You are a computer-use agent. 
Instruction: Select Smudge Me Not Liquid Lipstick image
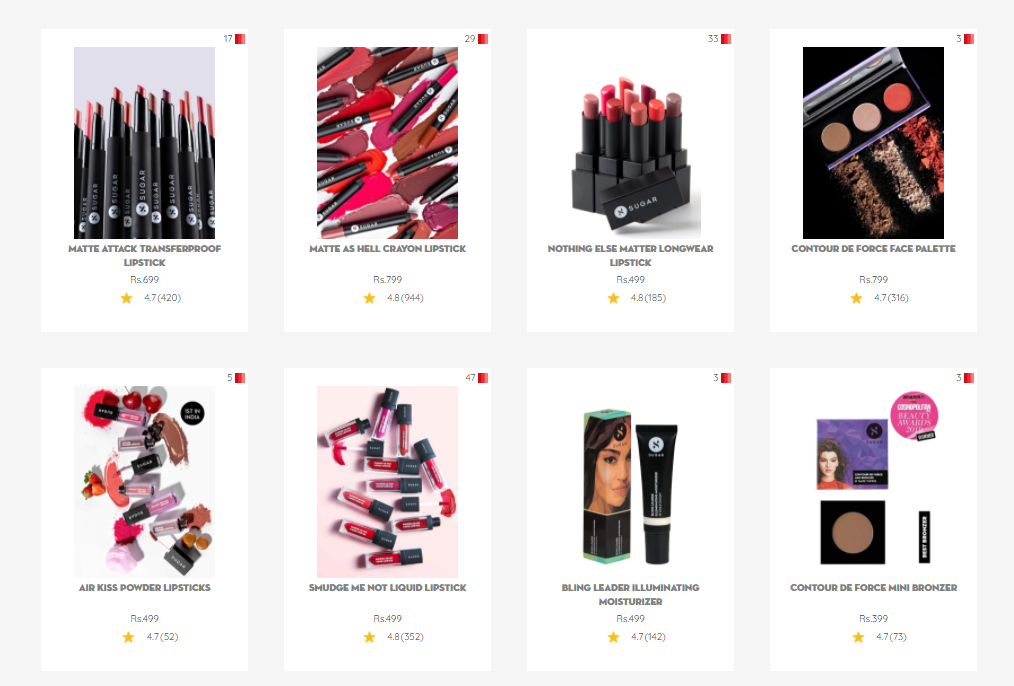(387, 482)
